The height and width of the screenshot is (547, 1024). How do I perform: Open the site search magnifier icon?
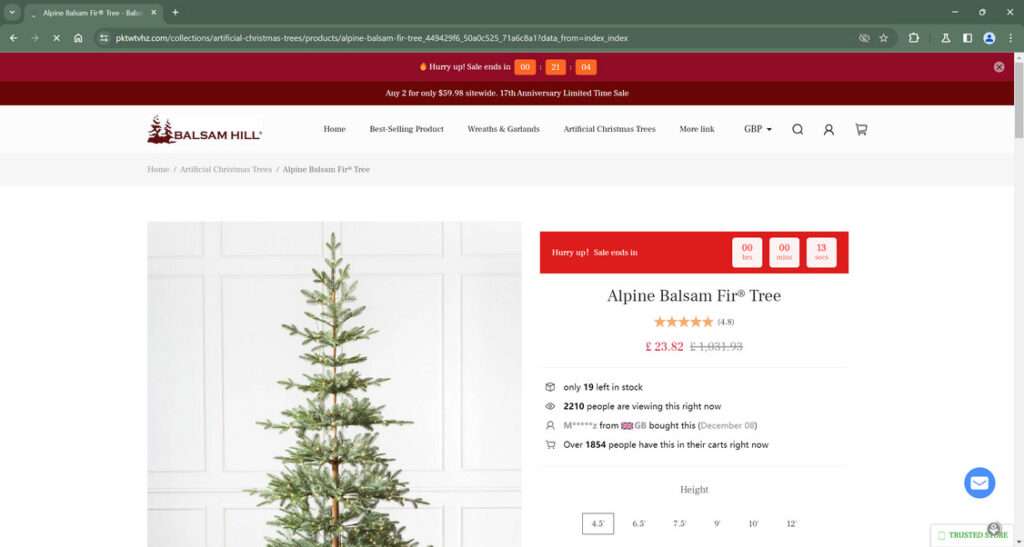pos(797,129)
